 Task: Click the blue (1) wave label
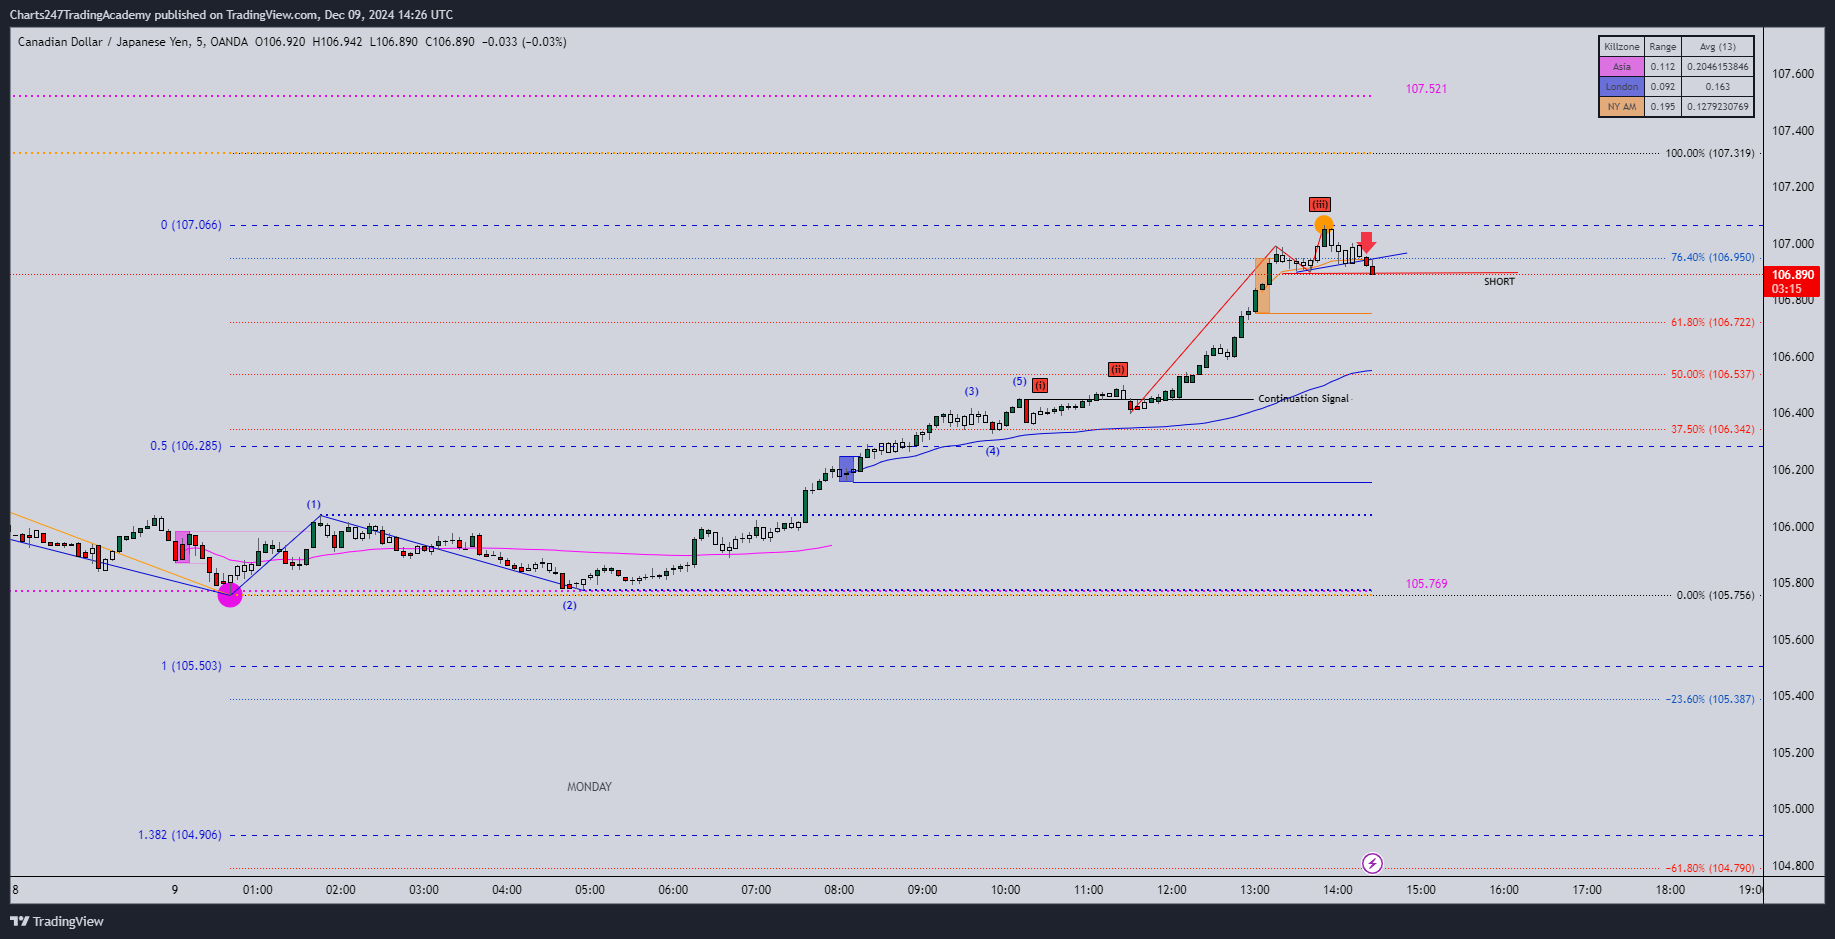314,505
